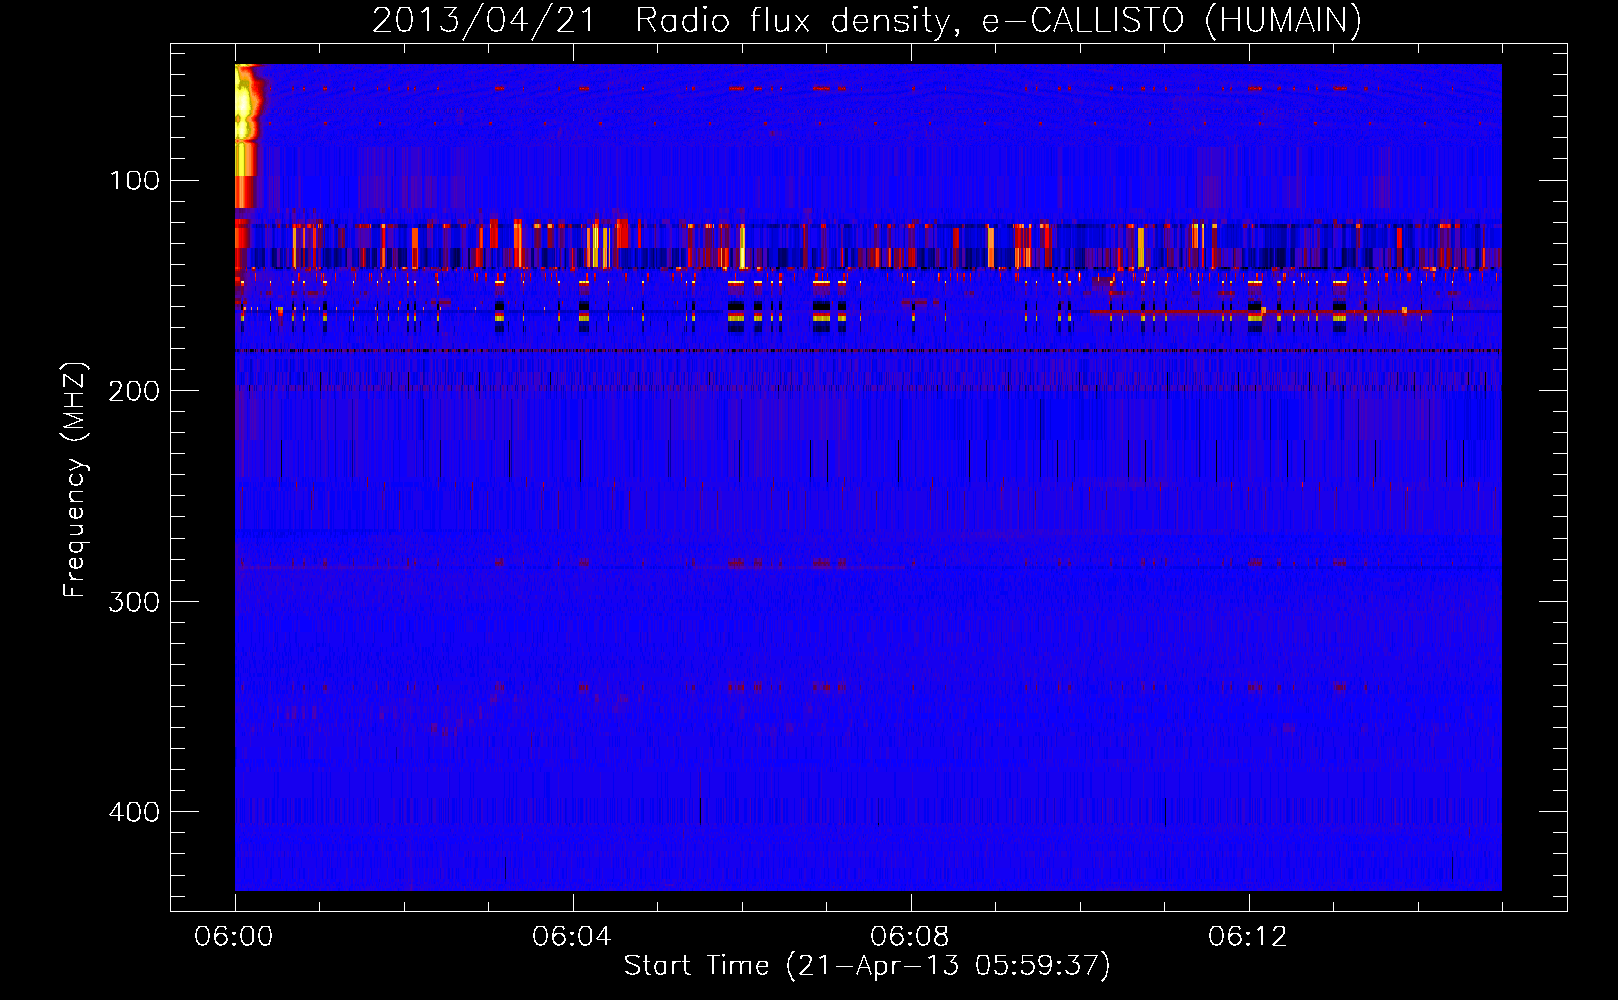Screen dimensions: 1618x1000
Task: Click the 'Start Time (21-Apr-13 05:59:37)' label
Action: [x=867, y=966]
